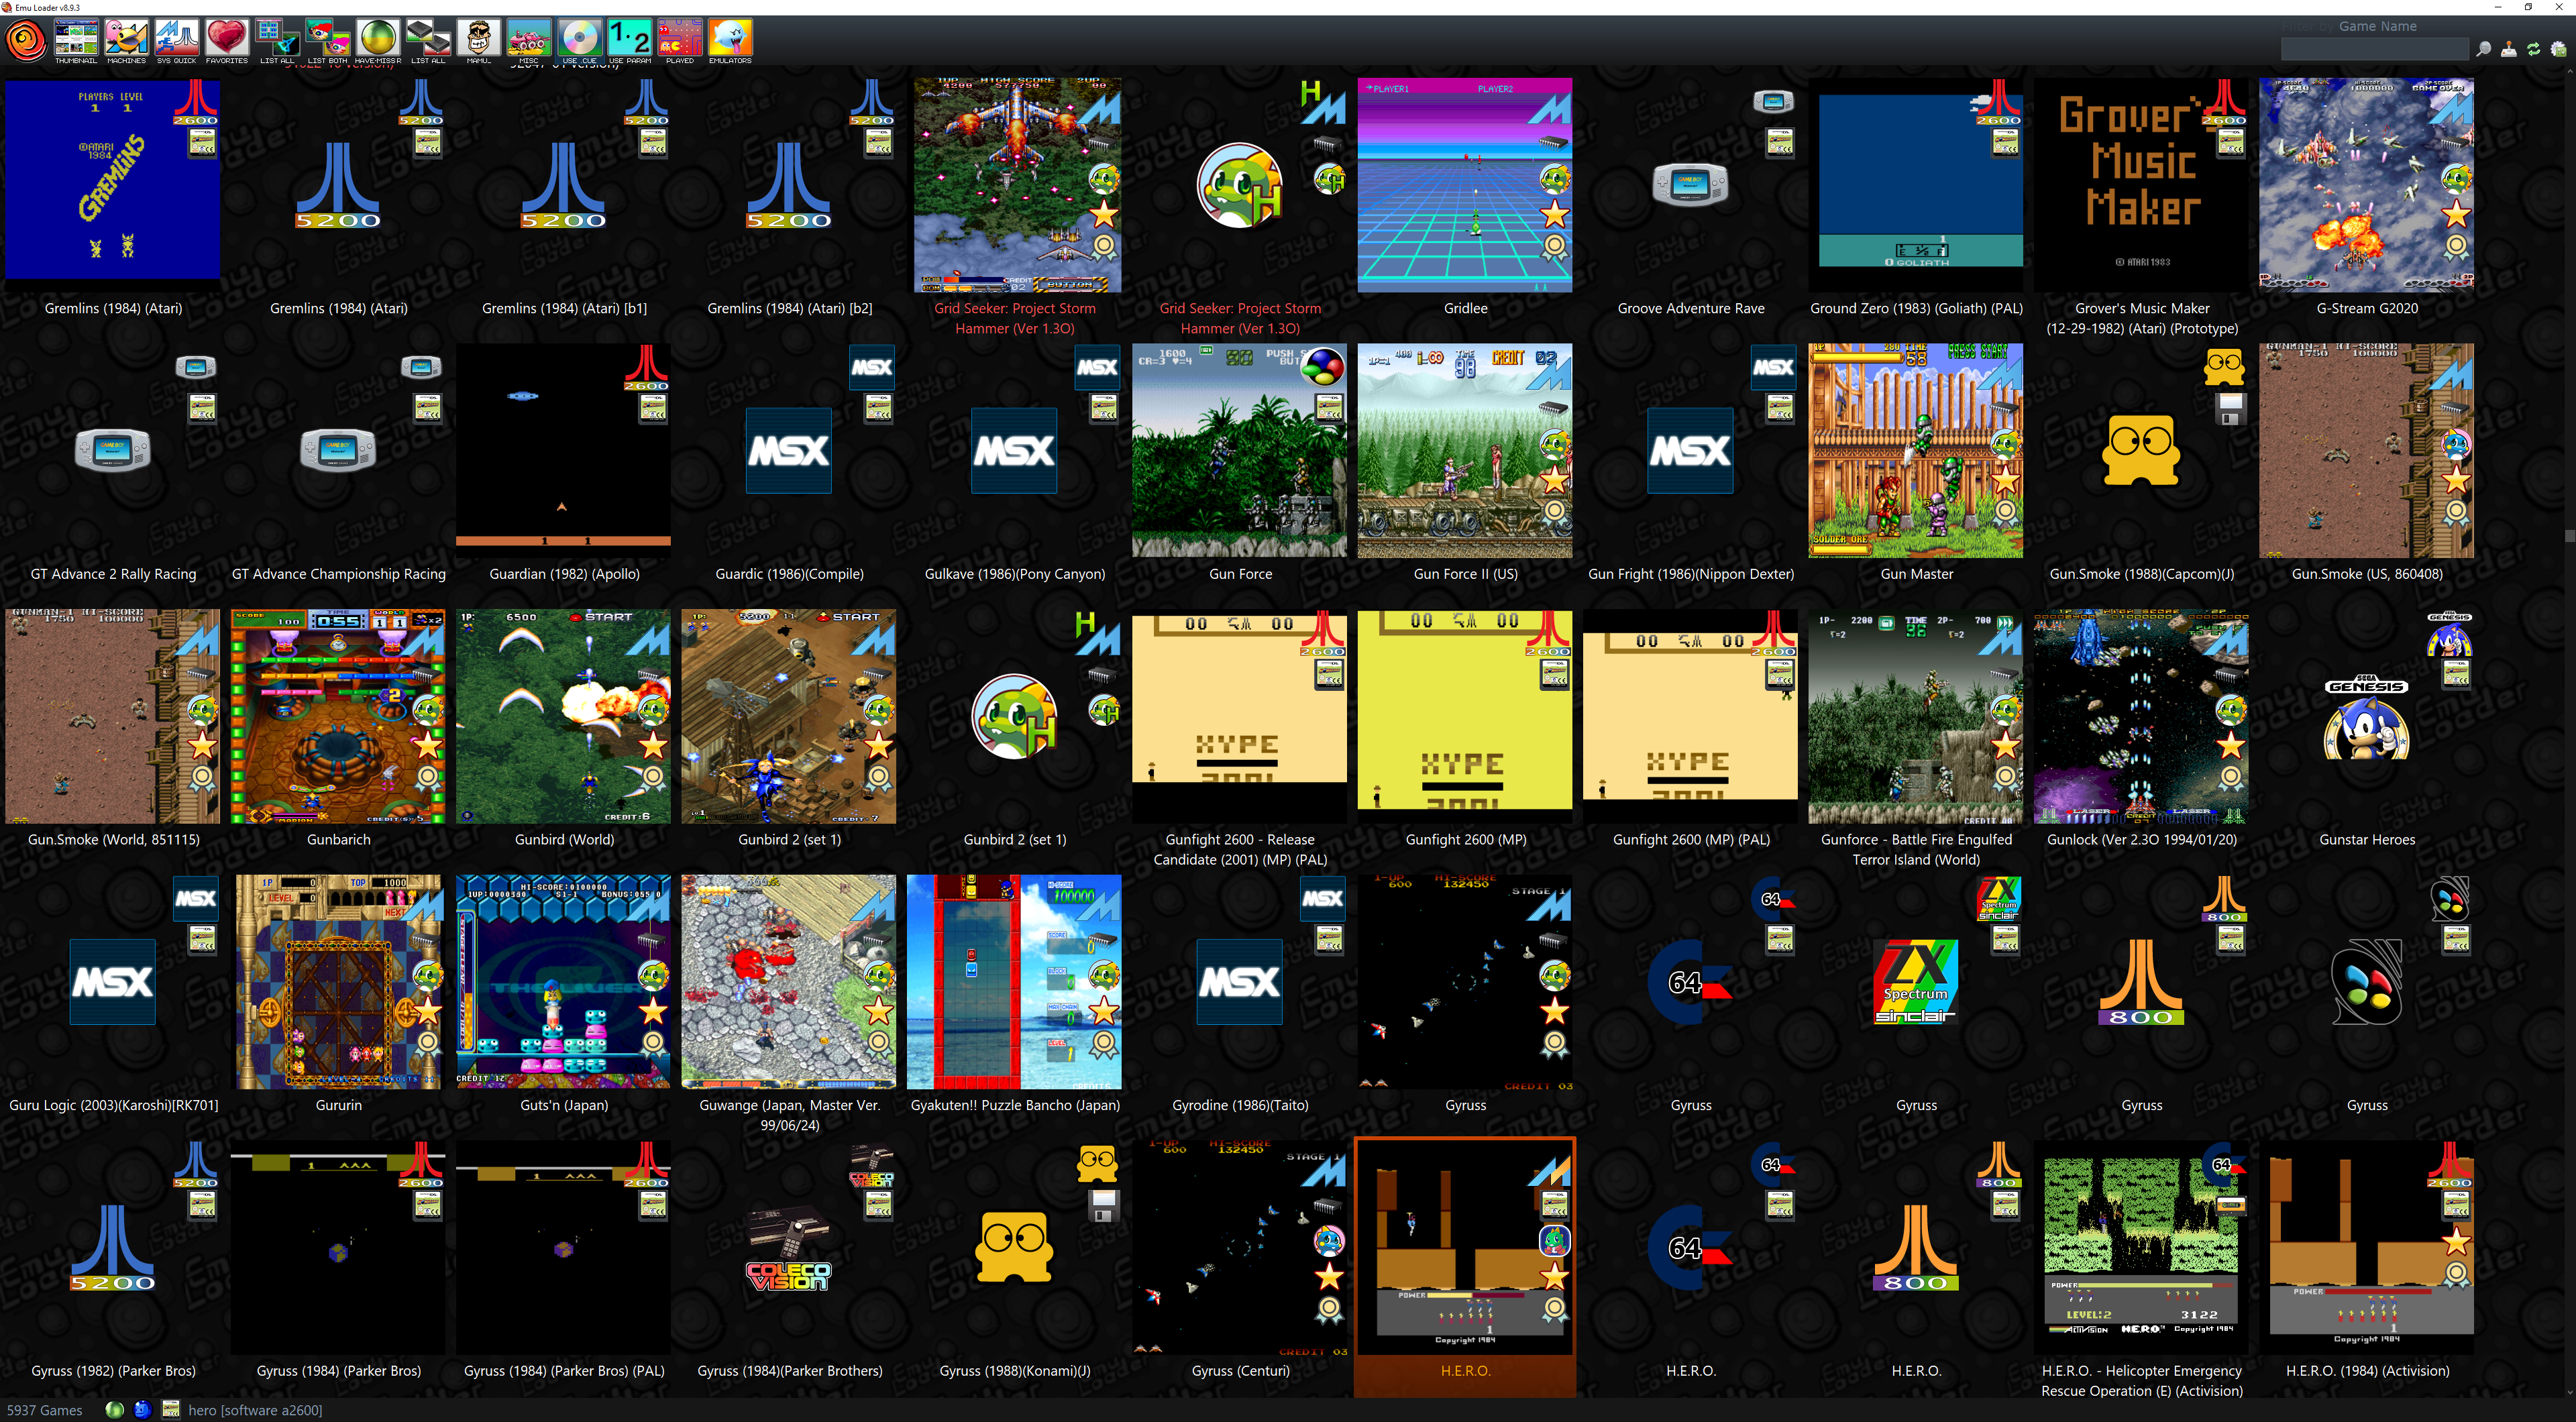Toggle the Use .CUE option
Image resolution: width=2576 pixels, height=1422 pixels.
[579, 39]
